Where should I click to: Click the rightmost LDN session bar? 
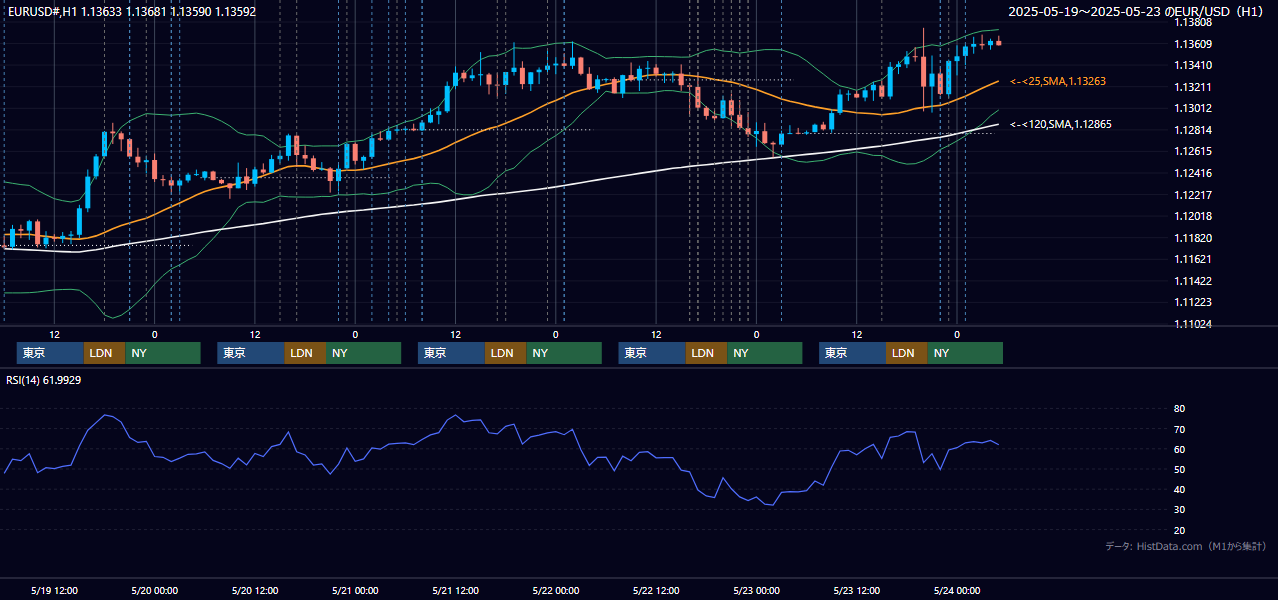[906, 353]
